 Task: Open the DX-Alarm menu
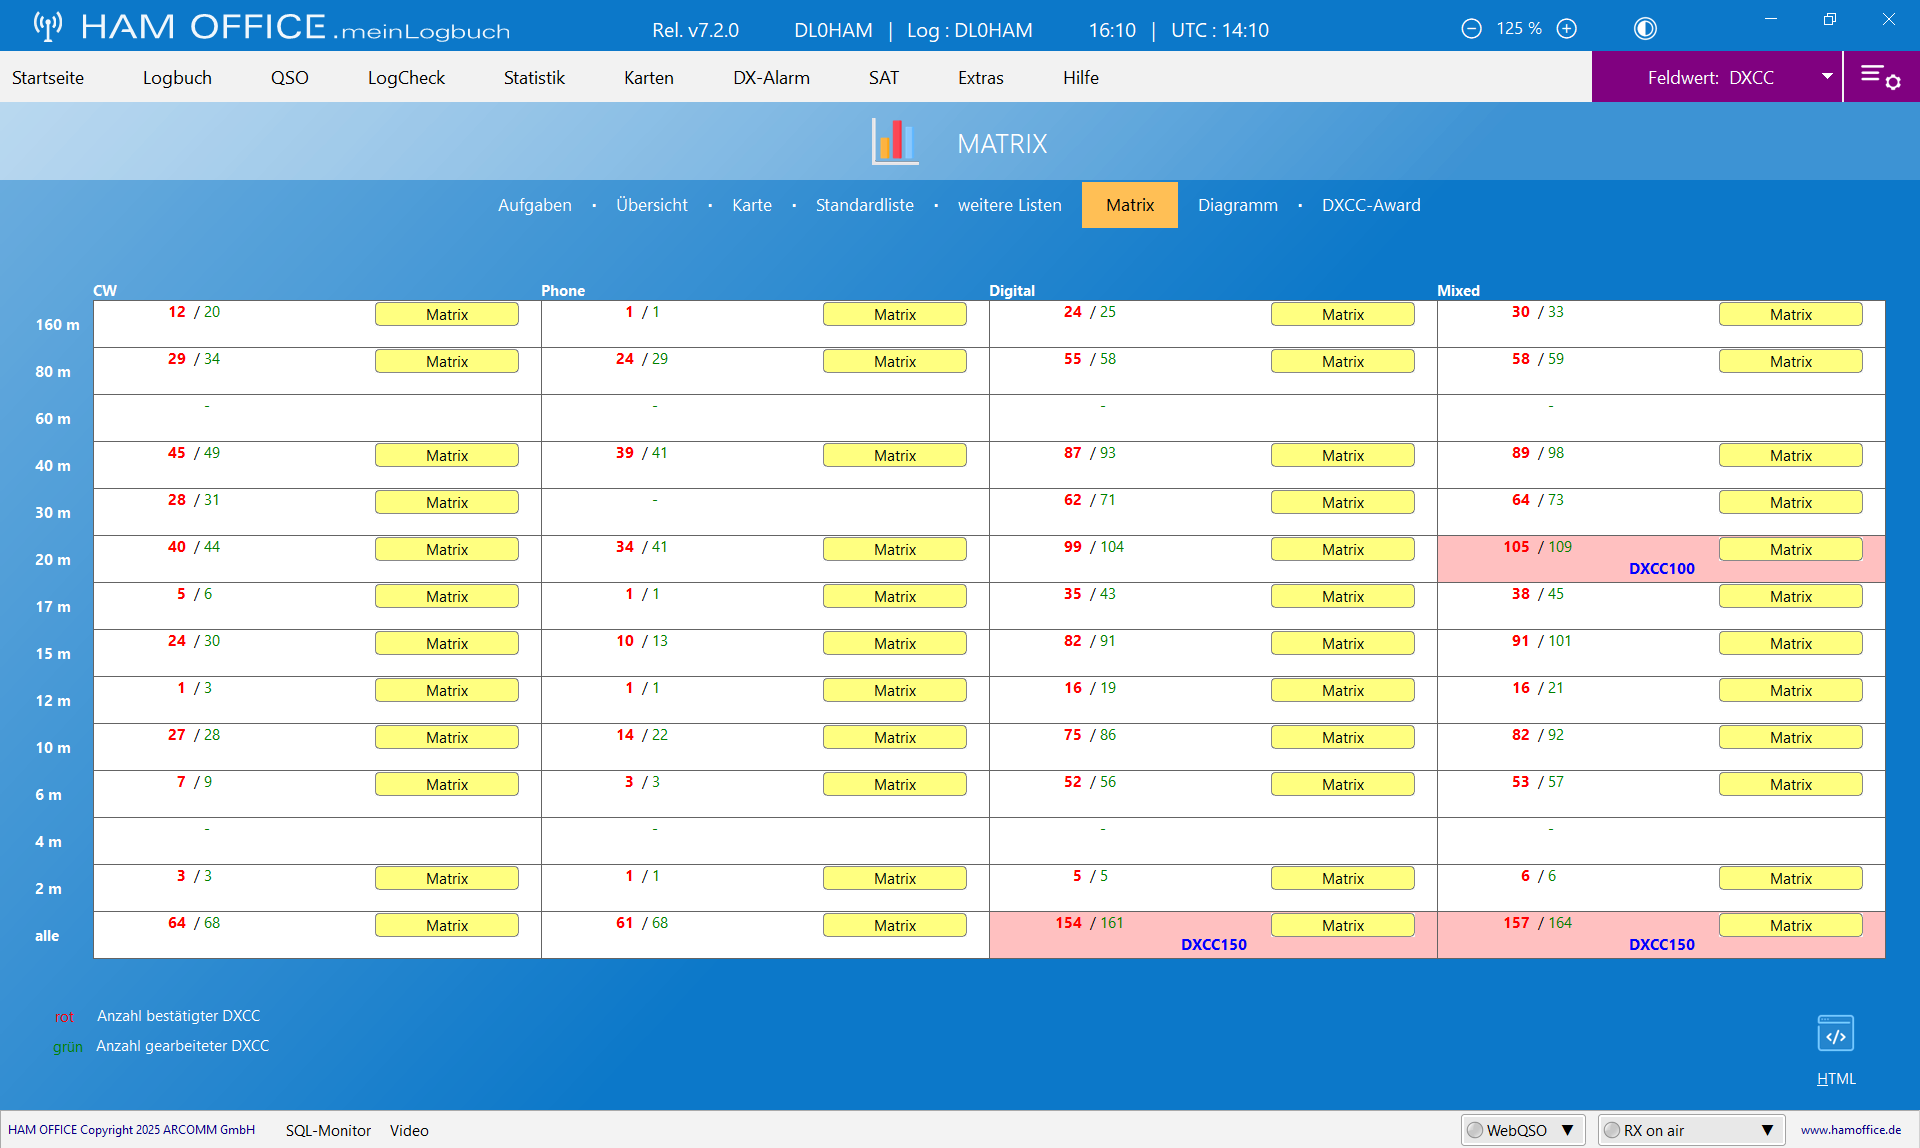(771, 78)
